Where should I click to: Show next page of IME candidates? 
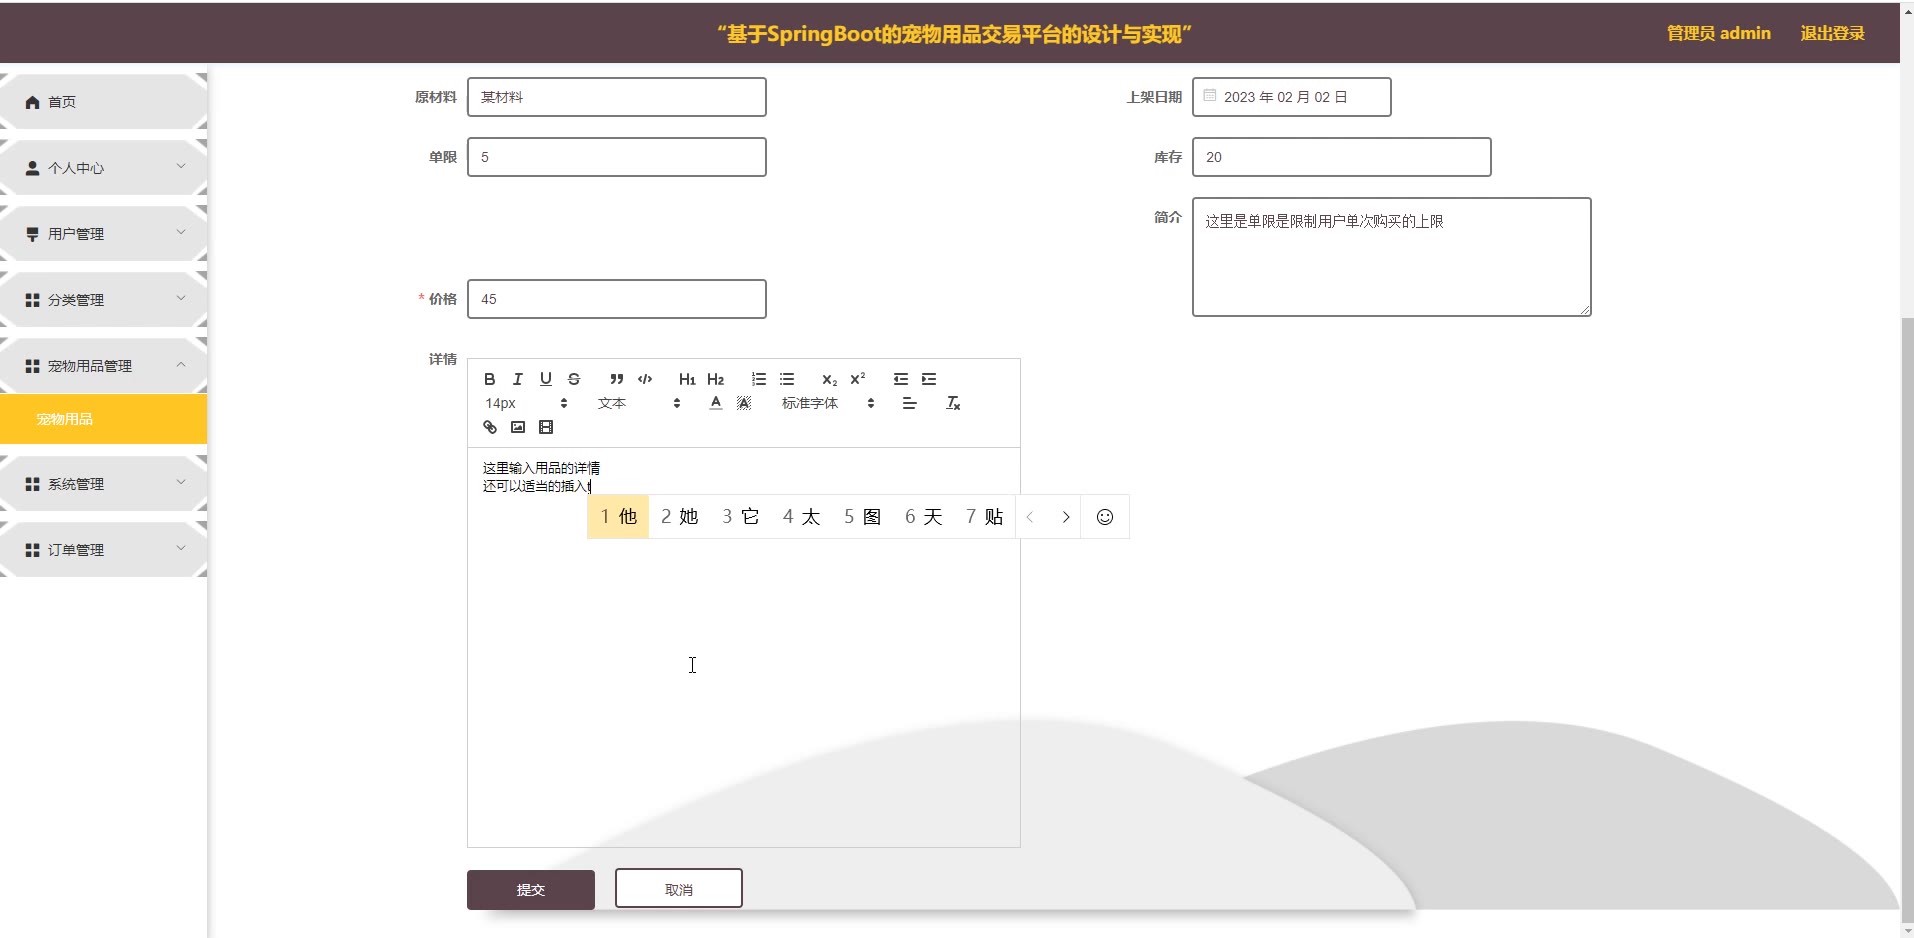click(1066, 517)
